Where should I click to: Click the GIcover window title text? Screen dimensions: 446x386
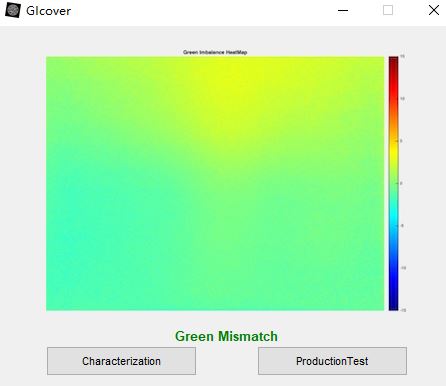tap(49, 11)
